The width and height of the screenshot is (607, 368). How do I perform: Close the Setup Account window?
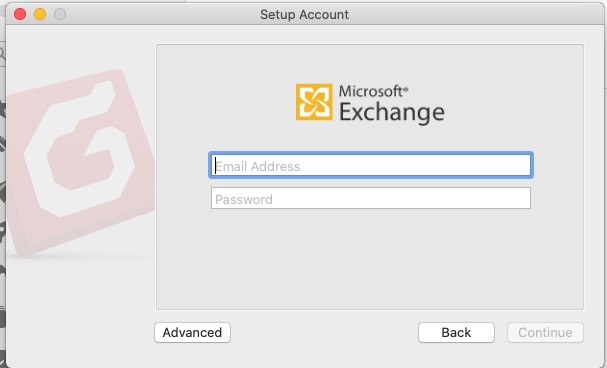(20, 14)
